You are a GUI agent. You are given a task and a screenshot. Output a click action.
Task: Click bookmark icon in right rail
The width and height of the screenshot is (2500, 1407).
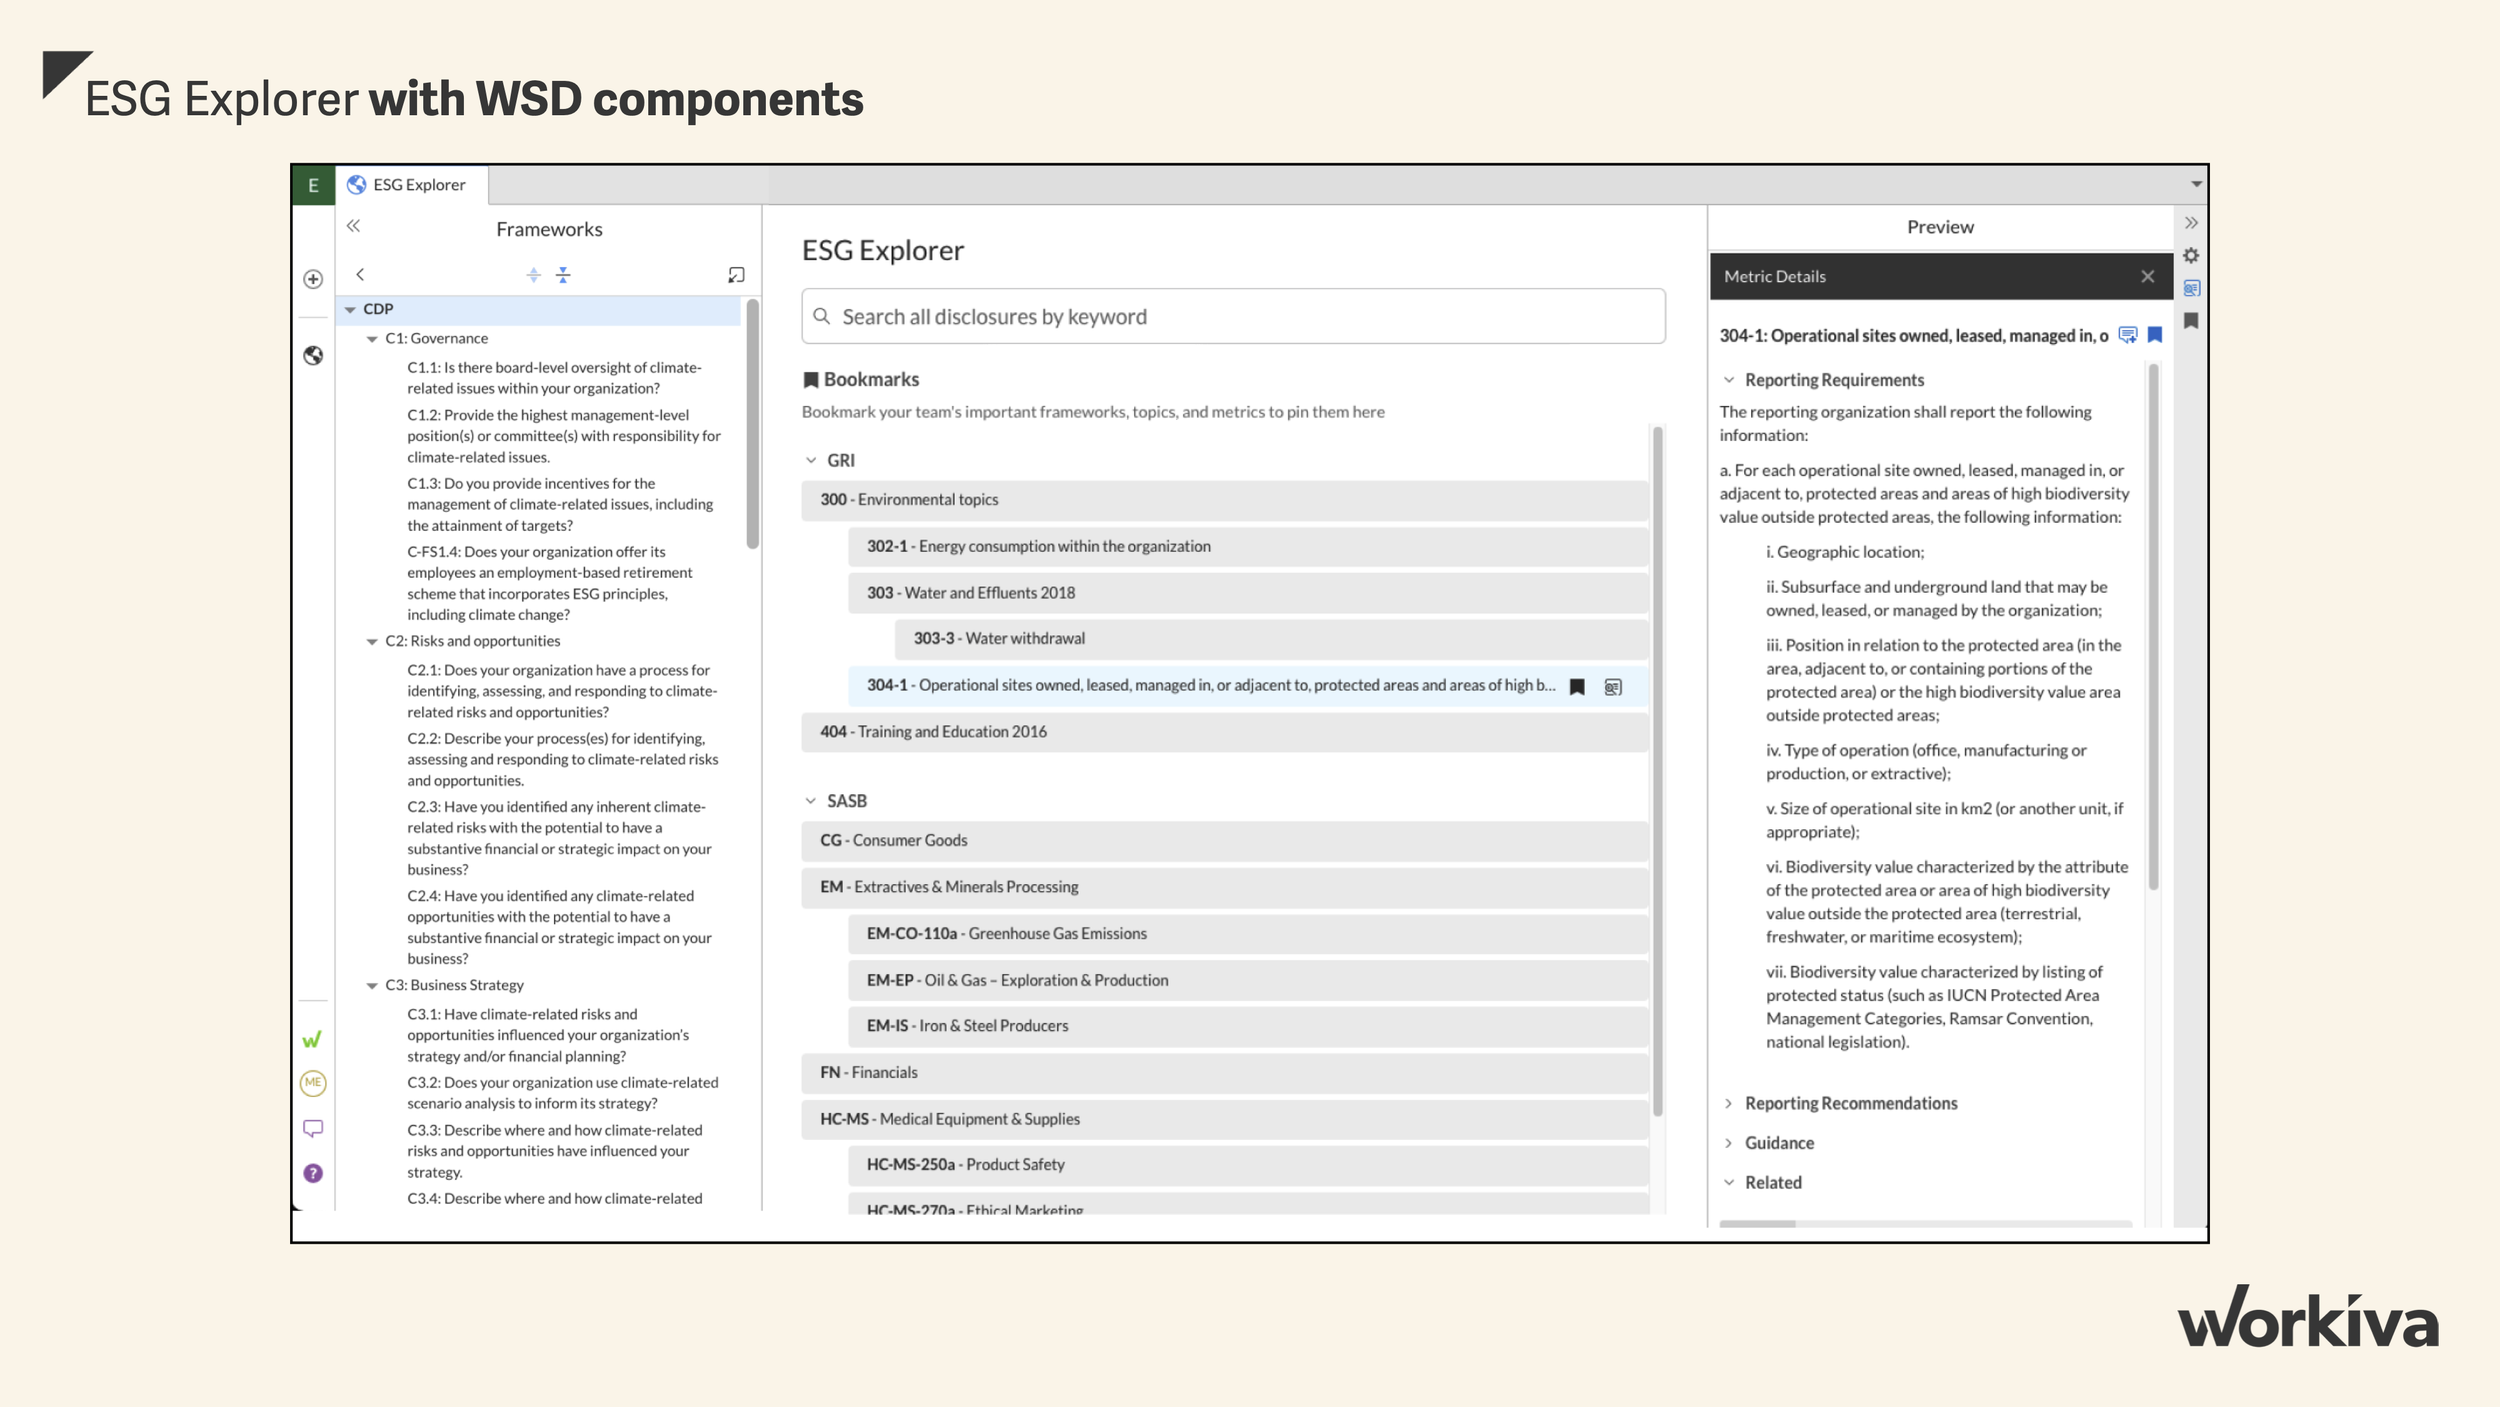[2191, 321]
